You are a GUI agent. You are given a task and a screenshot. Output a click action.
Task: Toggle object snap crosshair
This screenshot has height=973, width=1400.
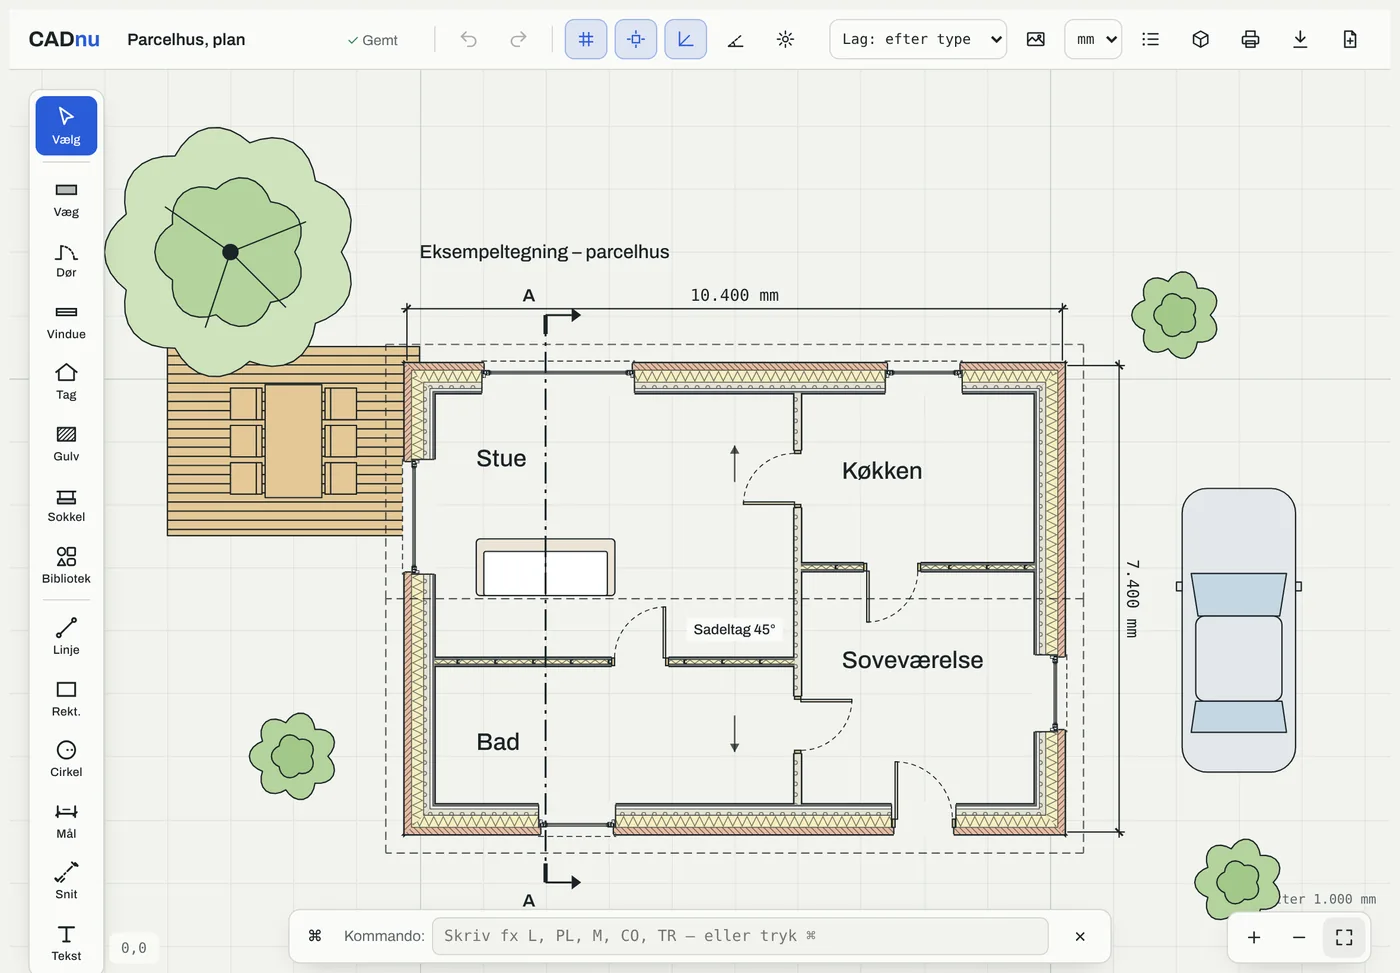point(636,39)
